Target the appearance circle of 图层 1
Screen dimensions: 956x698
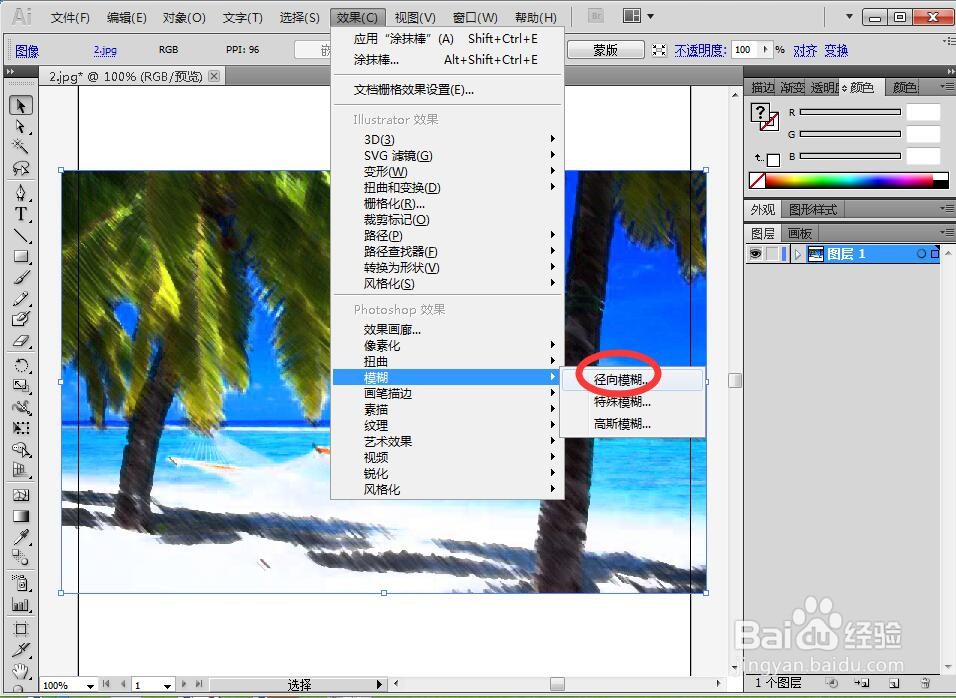click(x=921, y=253)
